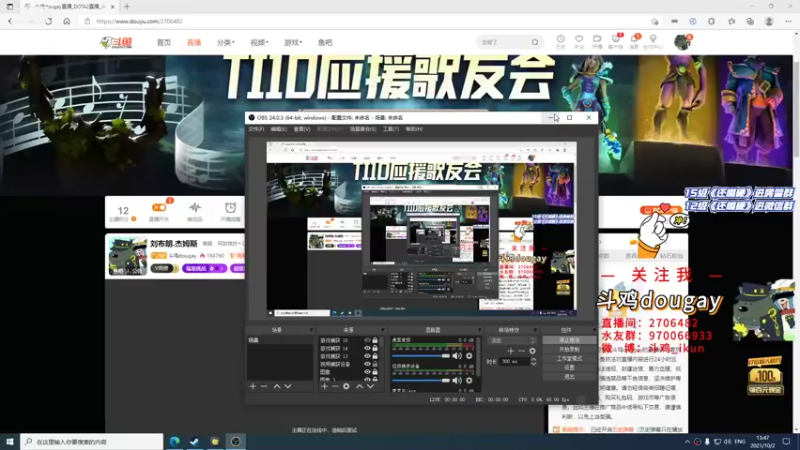Open source properties gear in Sources panel
Image resolution: width=800 pixels, height=450 pixels.
pyautogui.click(x=346, y=387)
